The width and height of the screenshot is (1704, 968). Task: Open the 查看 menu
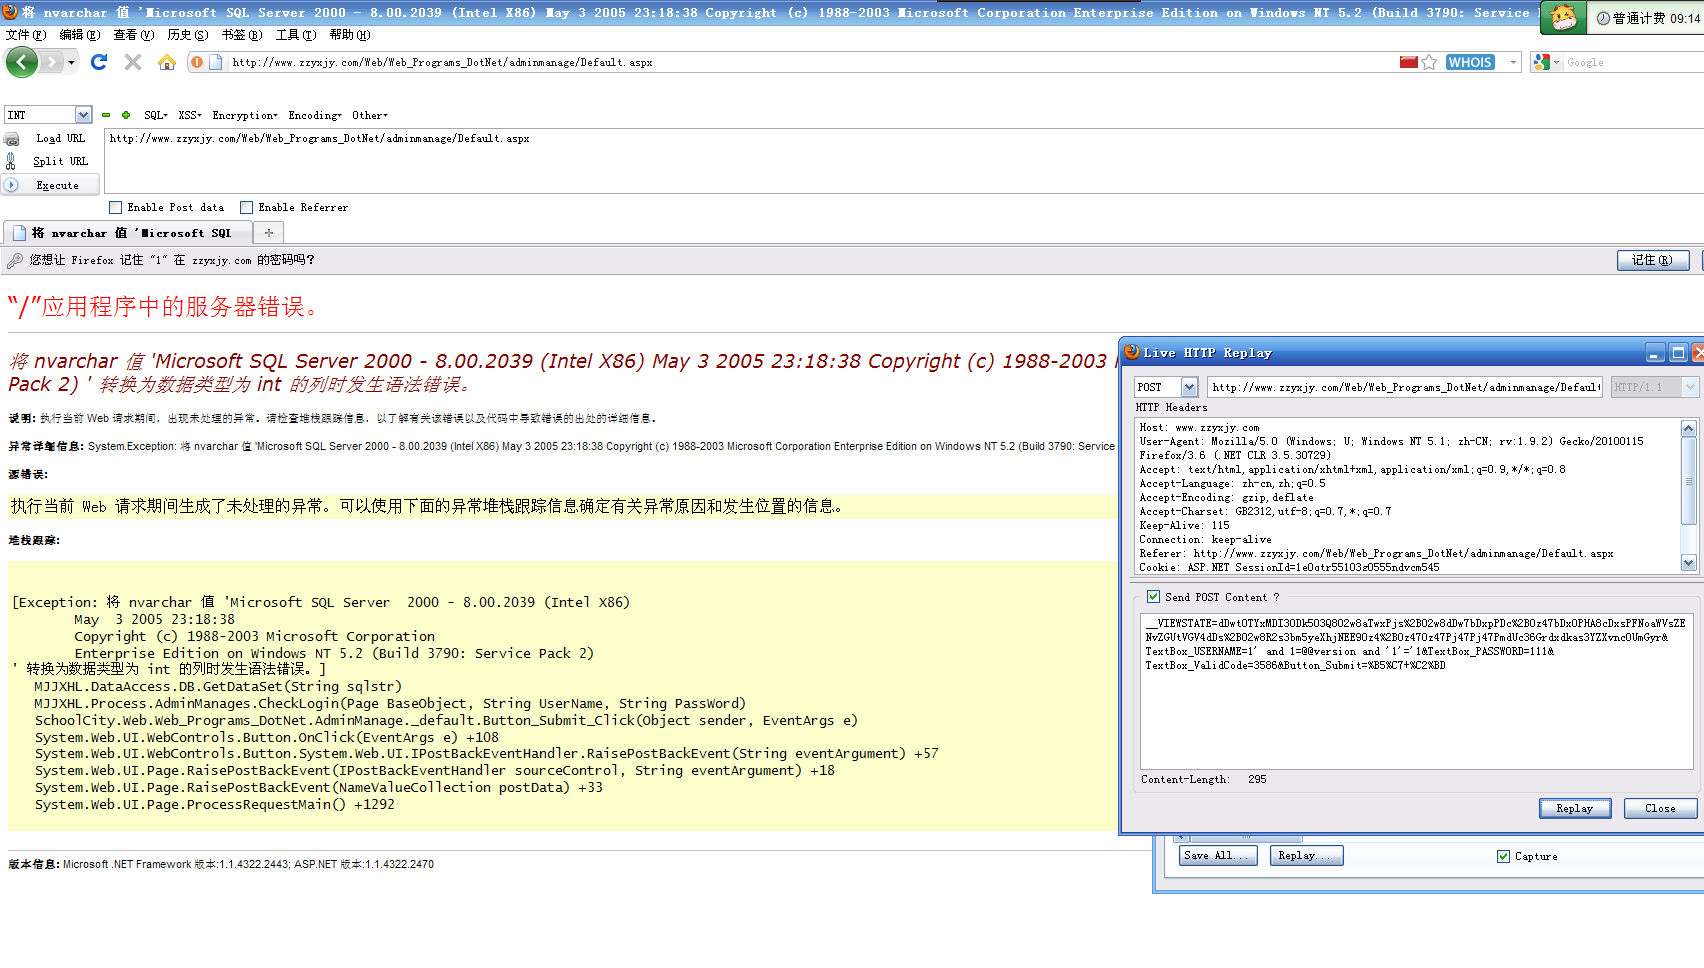[133, 35]
